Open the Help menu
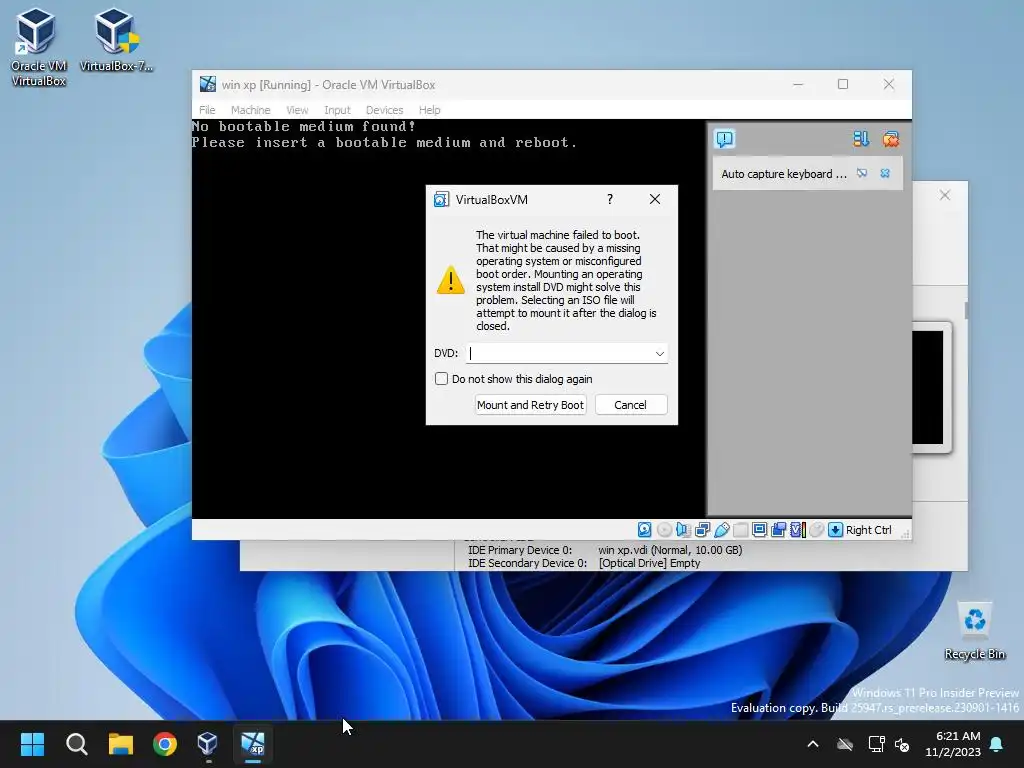This screenshot has height=768, width=1024. 430,110
